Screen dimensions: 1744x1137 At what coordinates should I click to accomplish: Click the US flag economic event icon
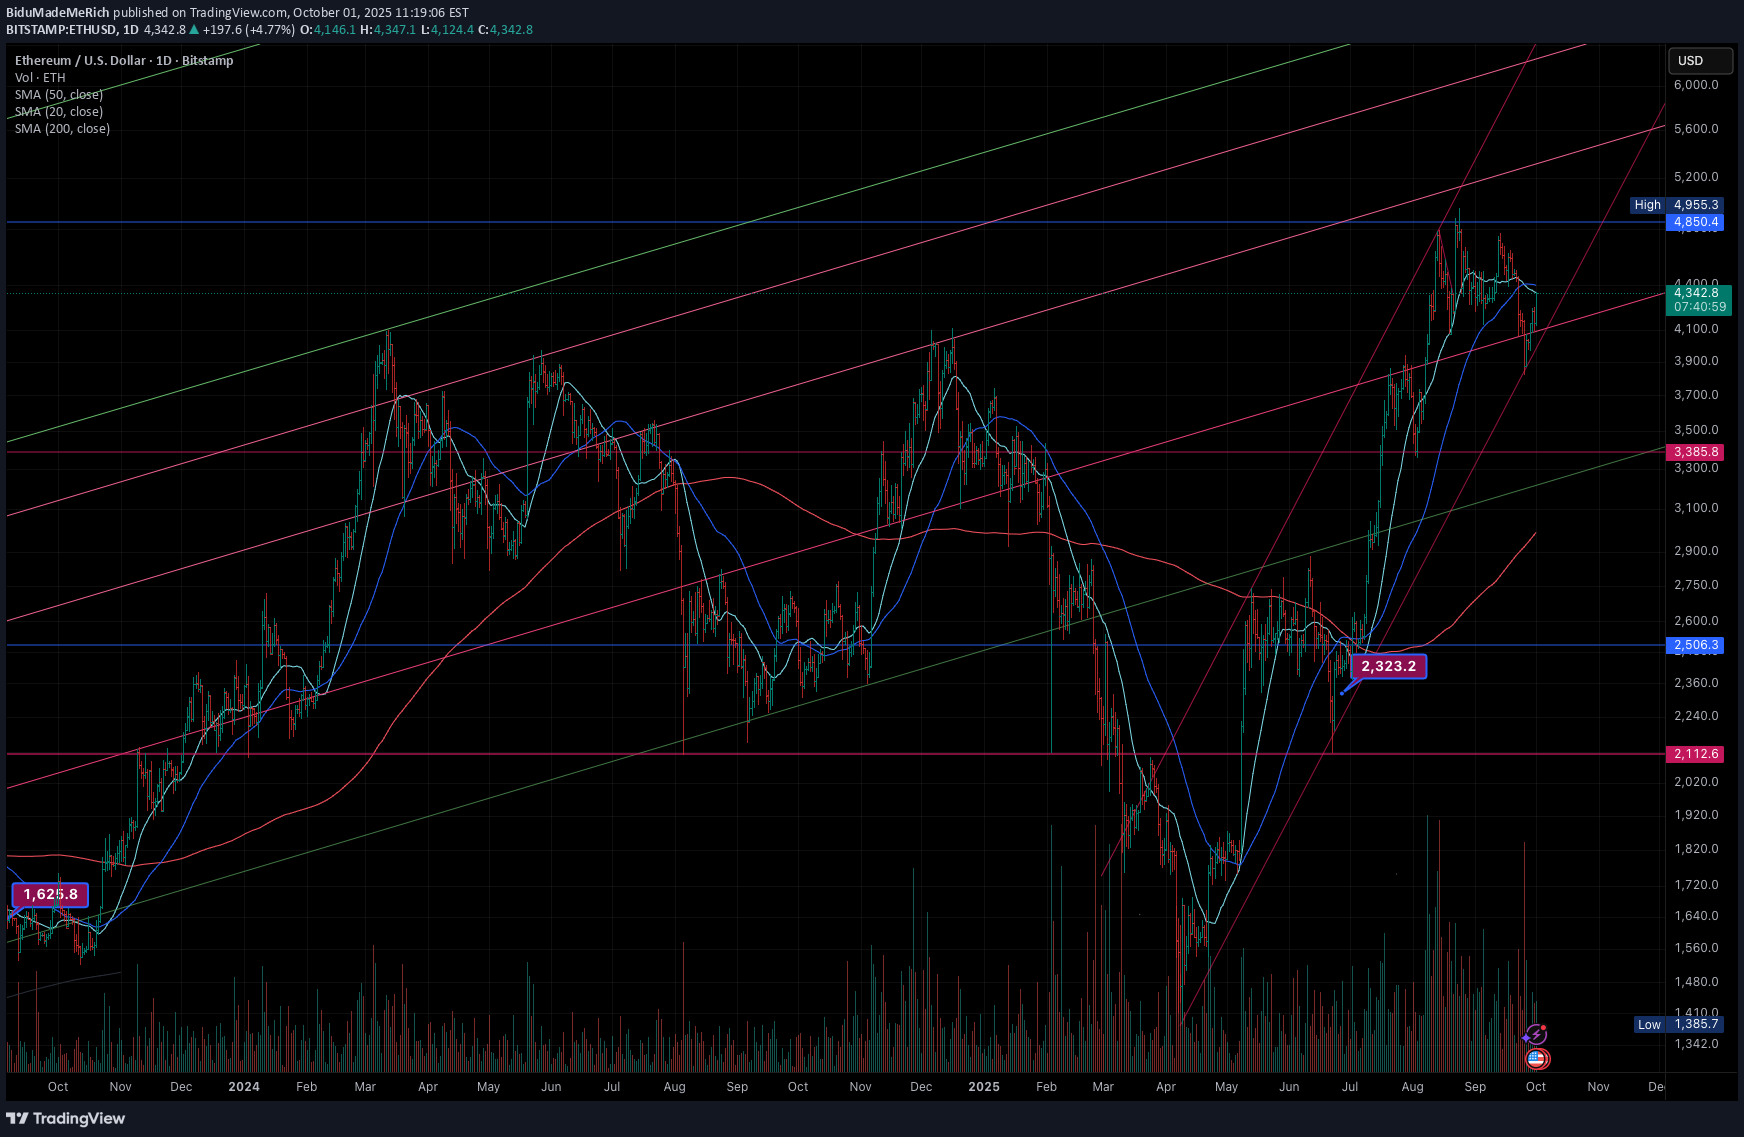[x=1537, y=1058]
